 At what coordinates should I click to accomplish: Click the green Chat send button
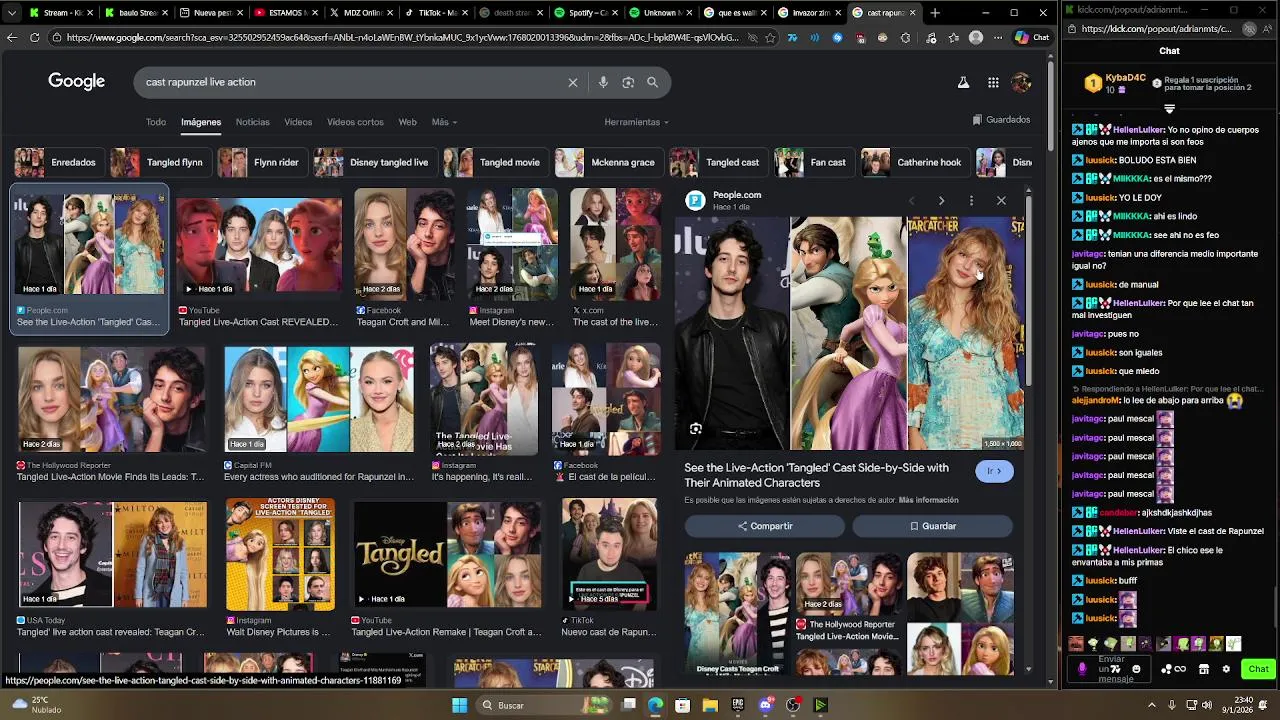tap(1258, 669)
